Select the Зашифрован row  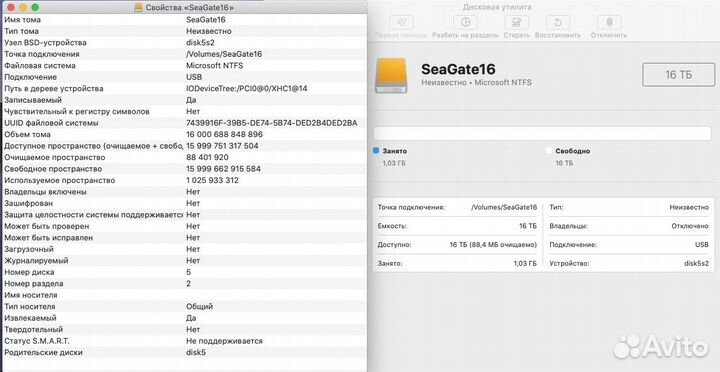click(184, 203)
